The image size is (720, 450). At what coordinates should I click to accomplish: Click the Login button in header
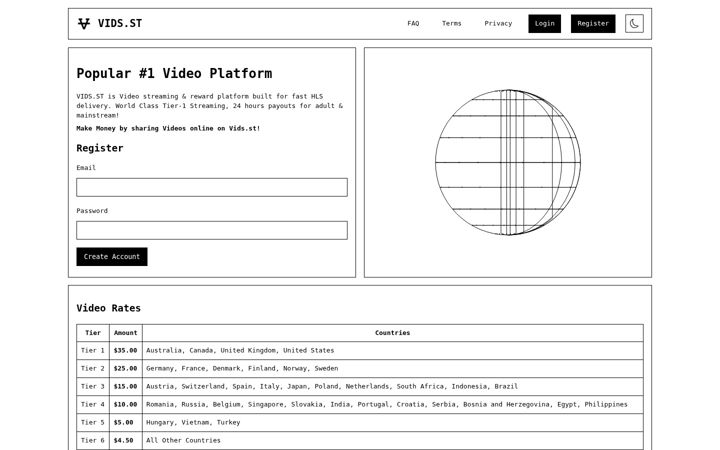pos(545,23)
